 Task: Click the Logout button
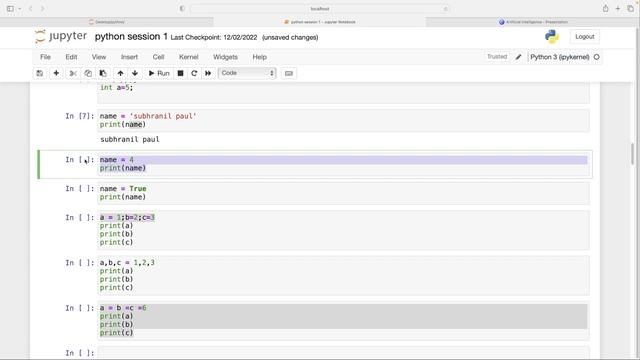[584, 37]
